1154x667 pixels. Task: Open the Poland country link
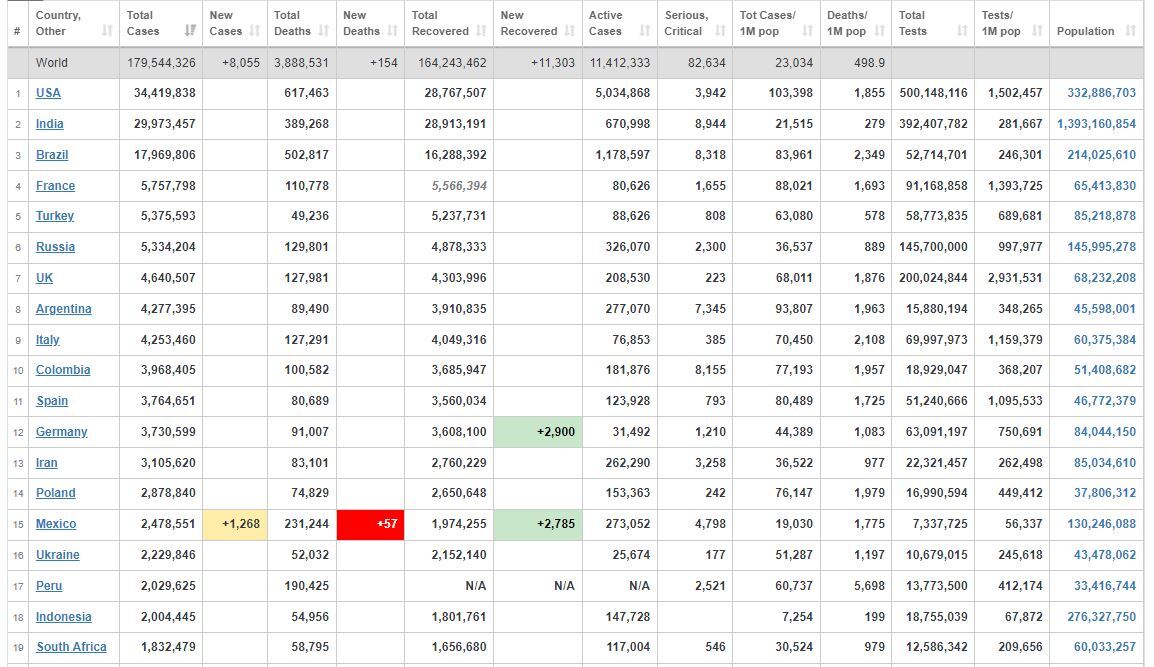(x=56, y=493)
